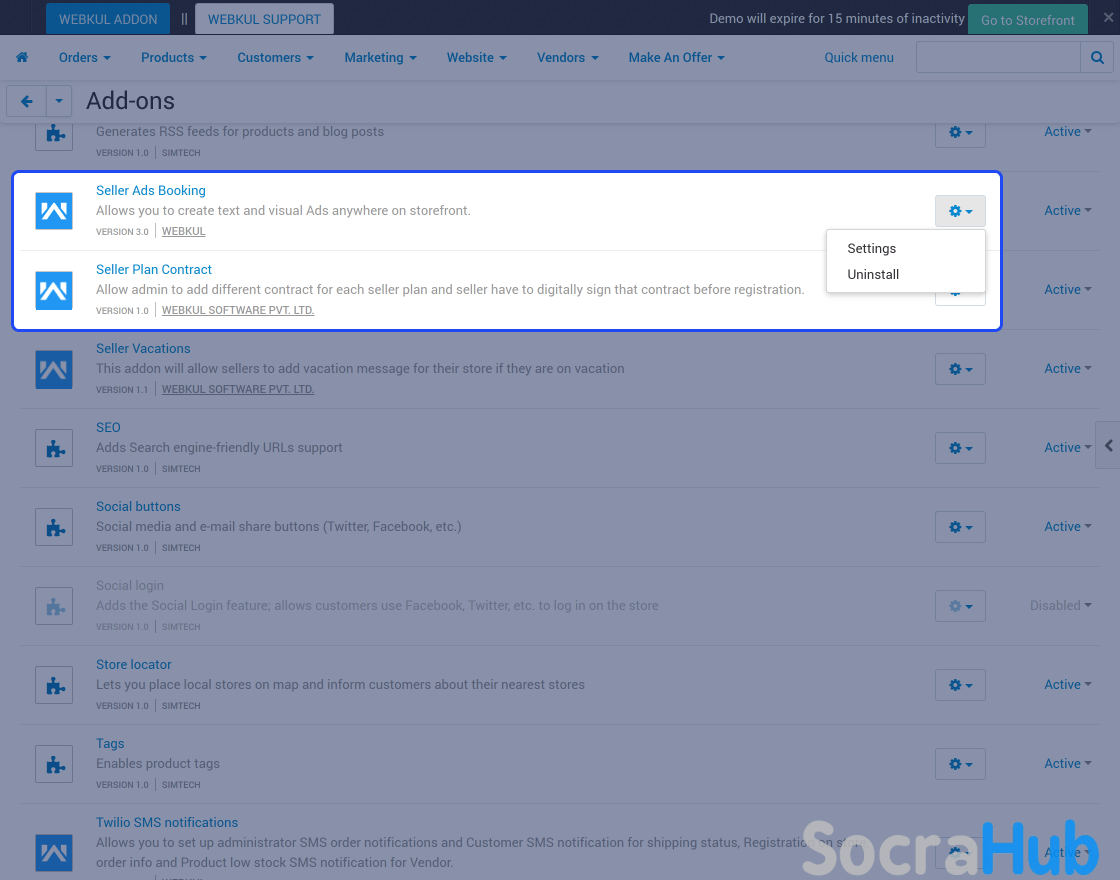This screenshot has height=880, width=1120.
Task: Open the Vendors menu
Action: click(568, 57)
